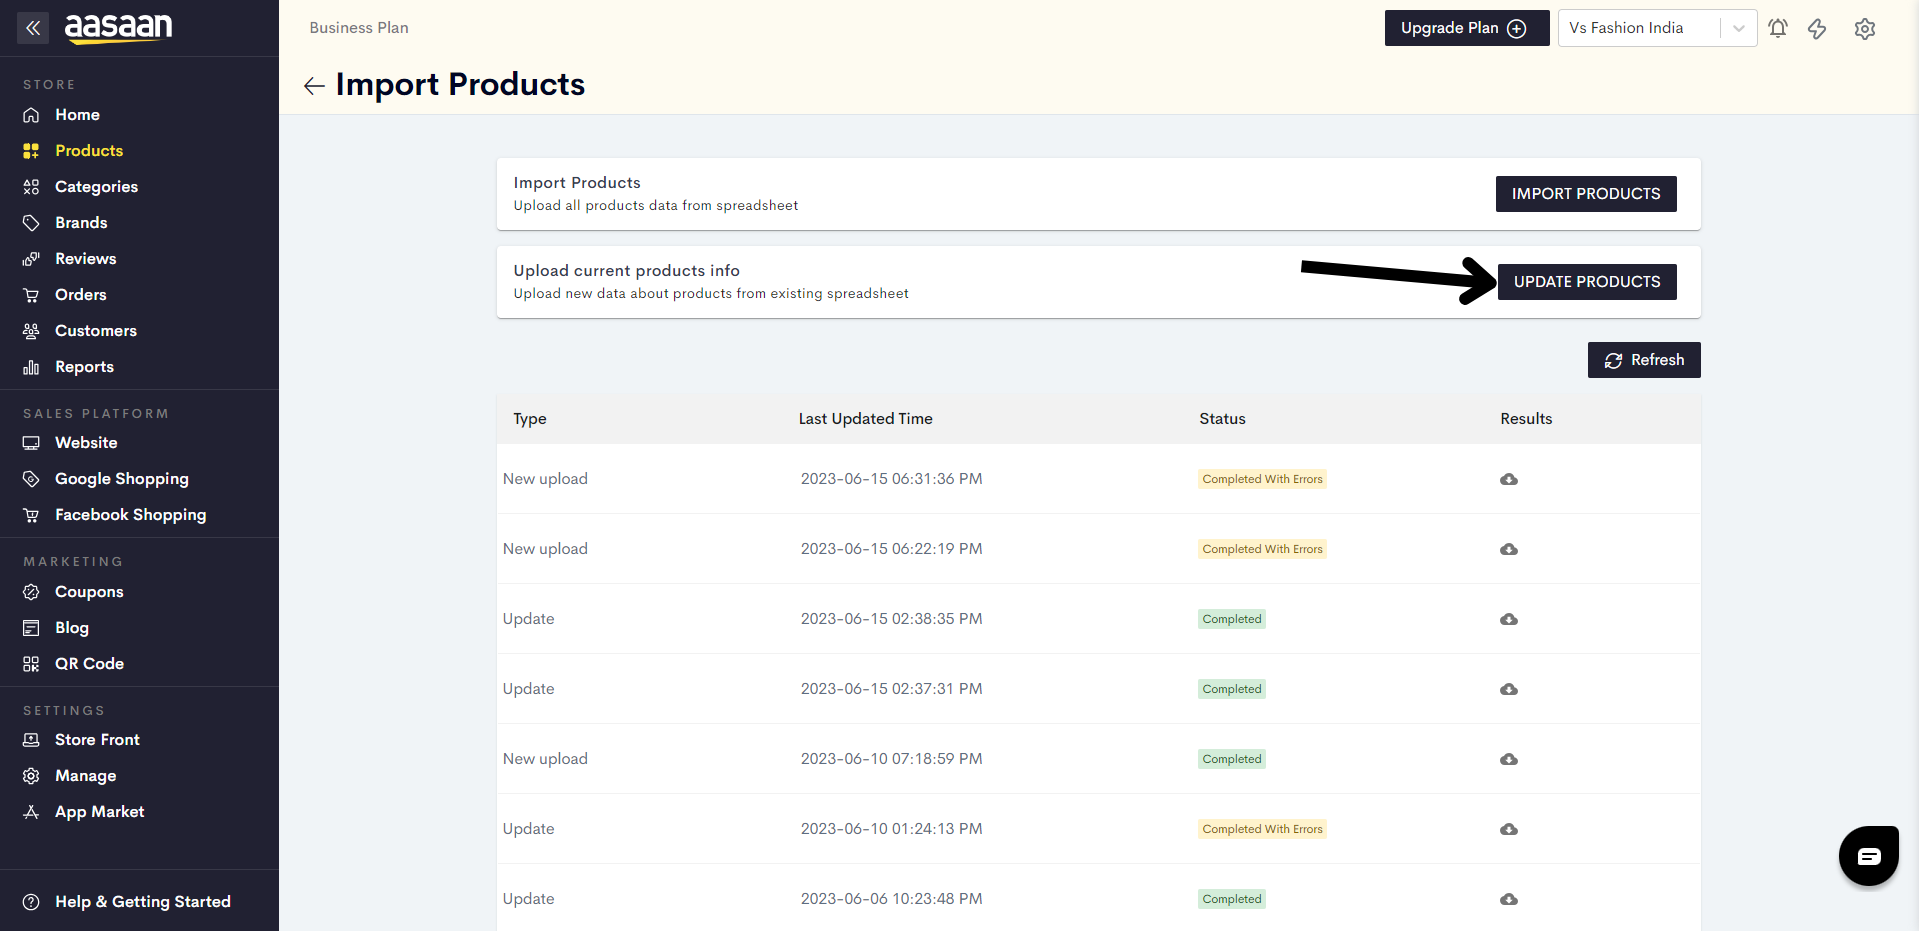Open Products in sidebar

89,151
